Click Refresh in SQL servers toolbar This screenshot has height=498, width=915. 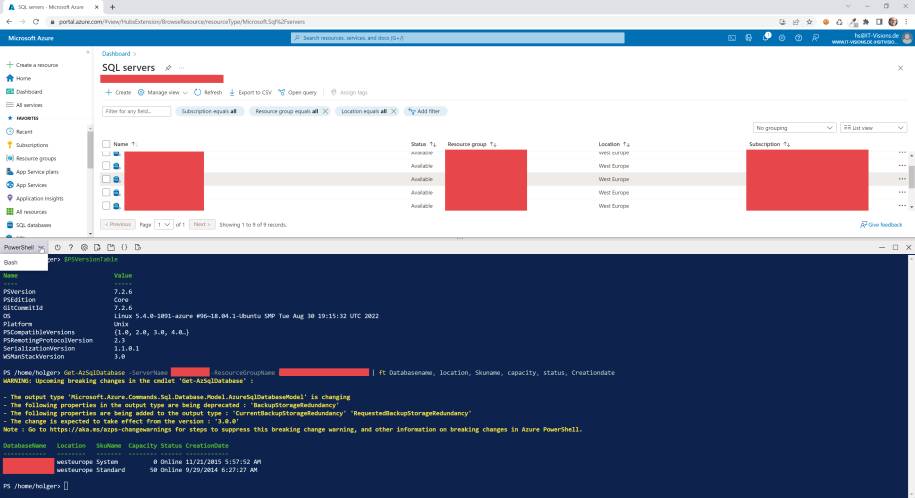click(x=208, y=92)
